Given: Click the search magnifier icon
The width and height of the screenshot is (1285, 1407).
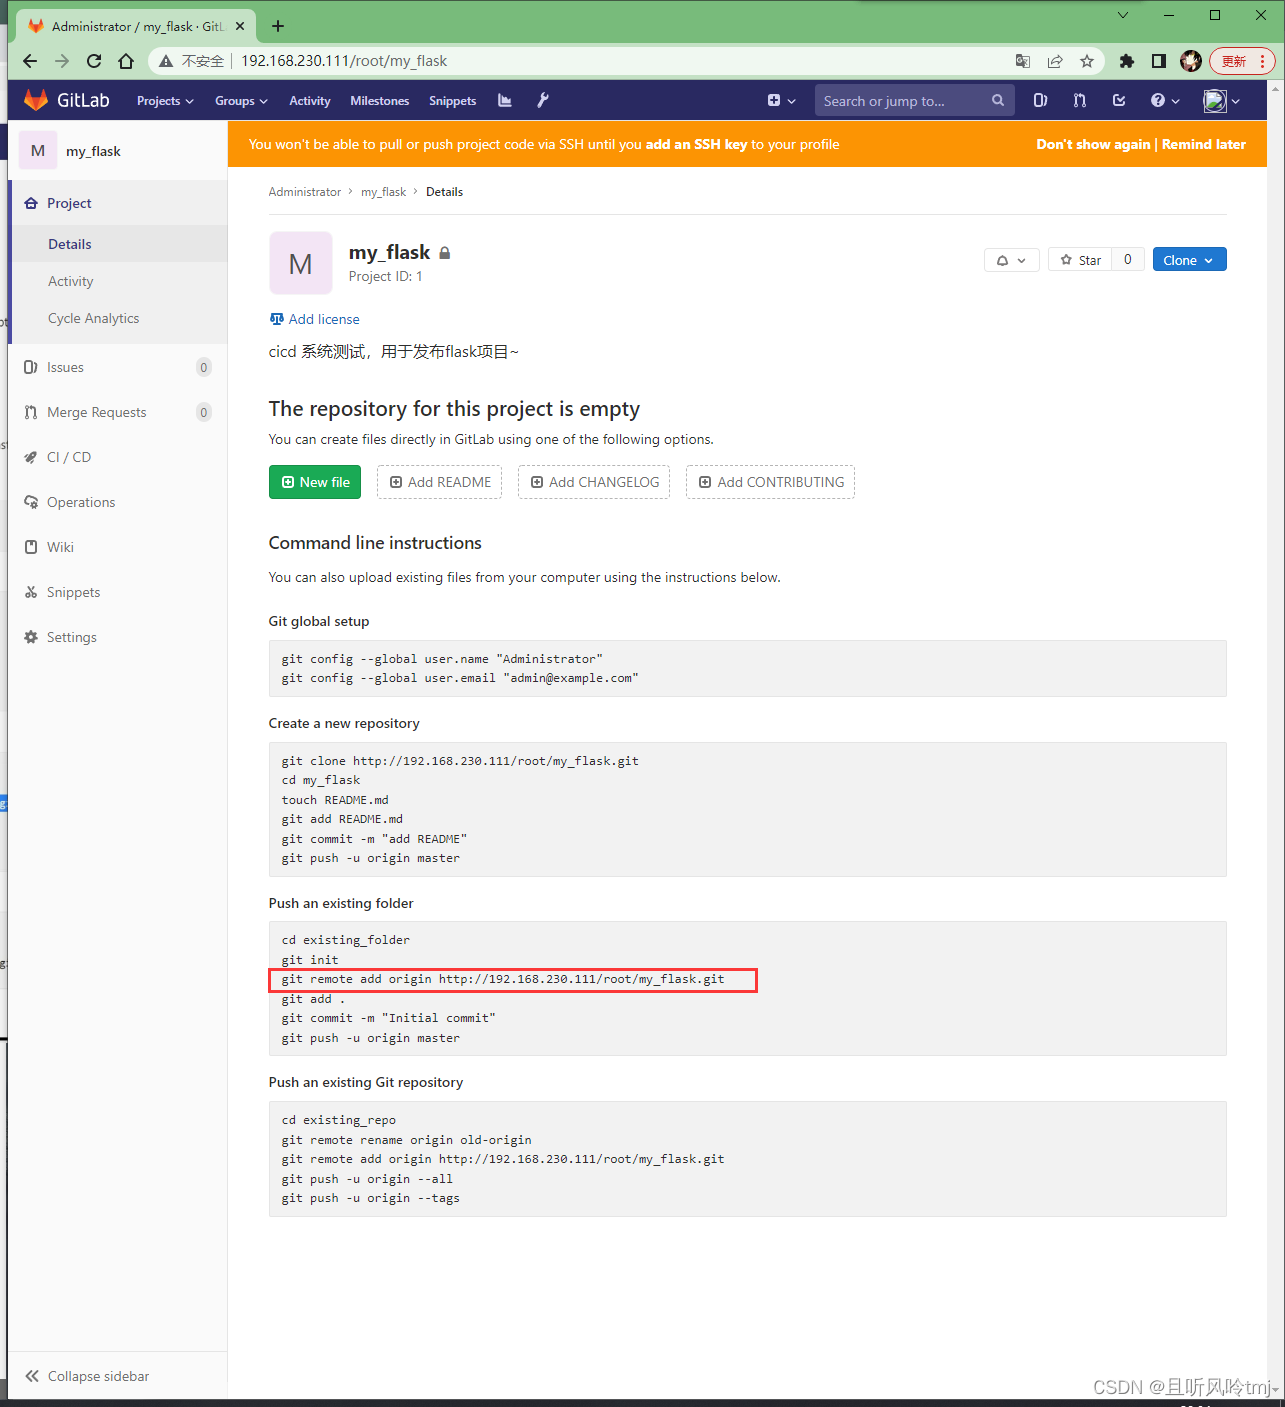Looking at the screenshot, I should [x=998, y=100].
